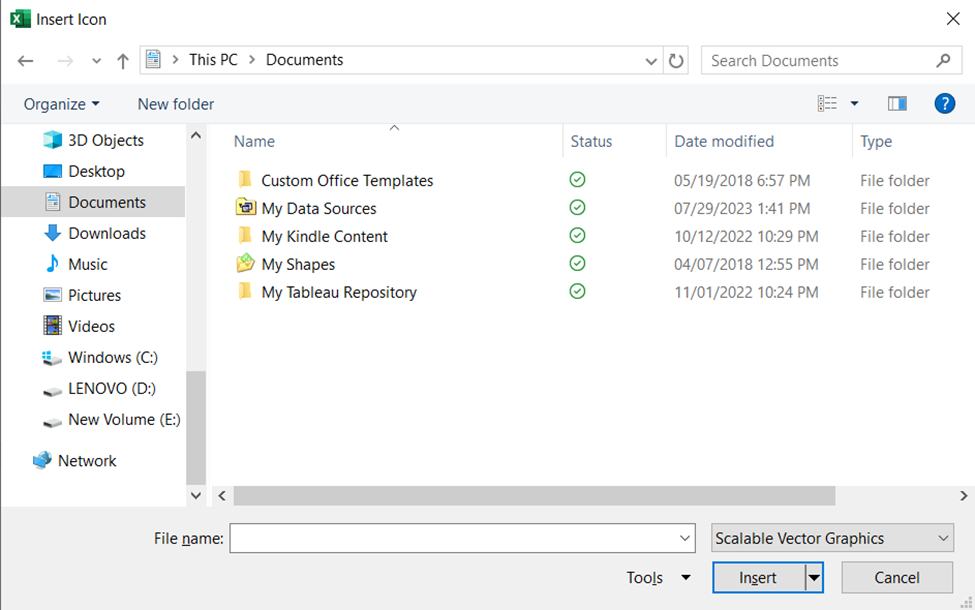Show the preview pane

click(x=897, y=103)
